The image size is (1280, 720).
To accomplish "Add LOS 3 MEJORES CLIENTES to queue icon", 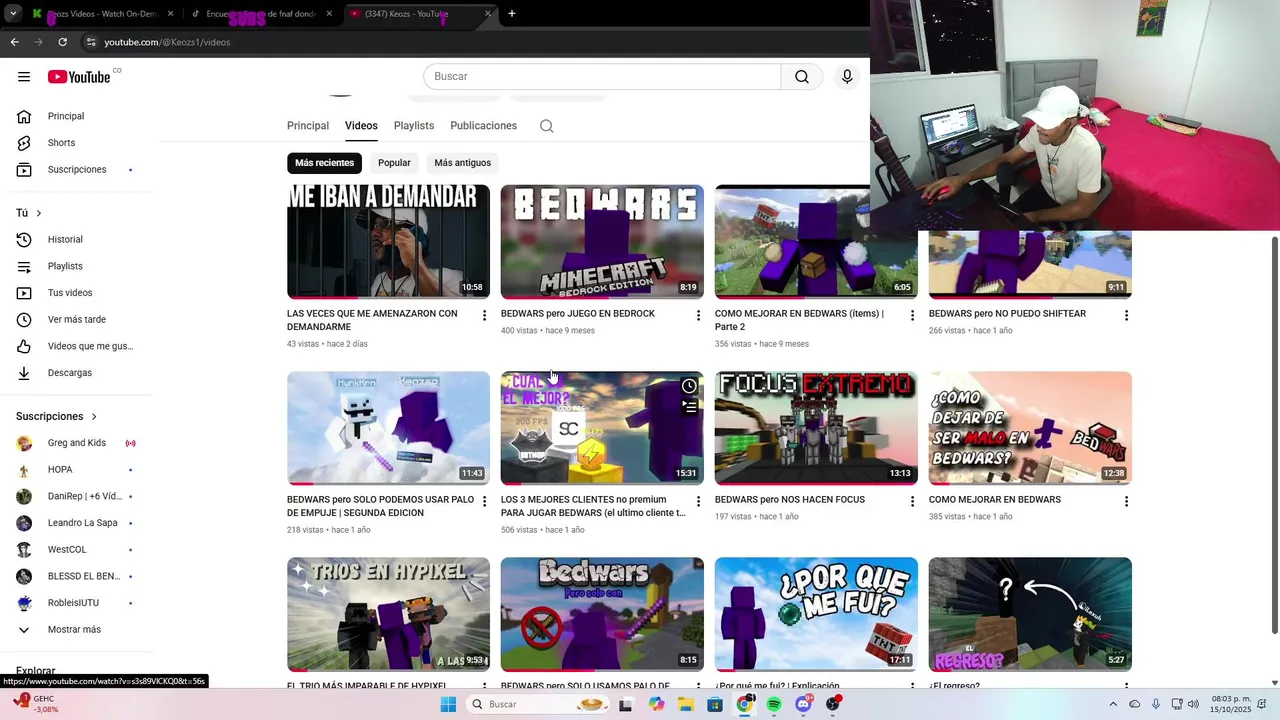I will [689, 407].
